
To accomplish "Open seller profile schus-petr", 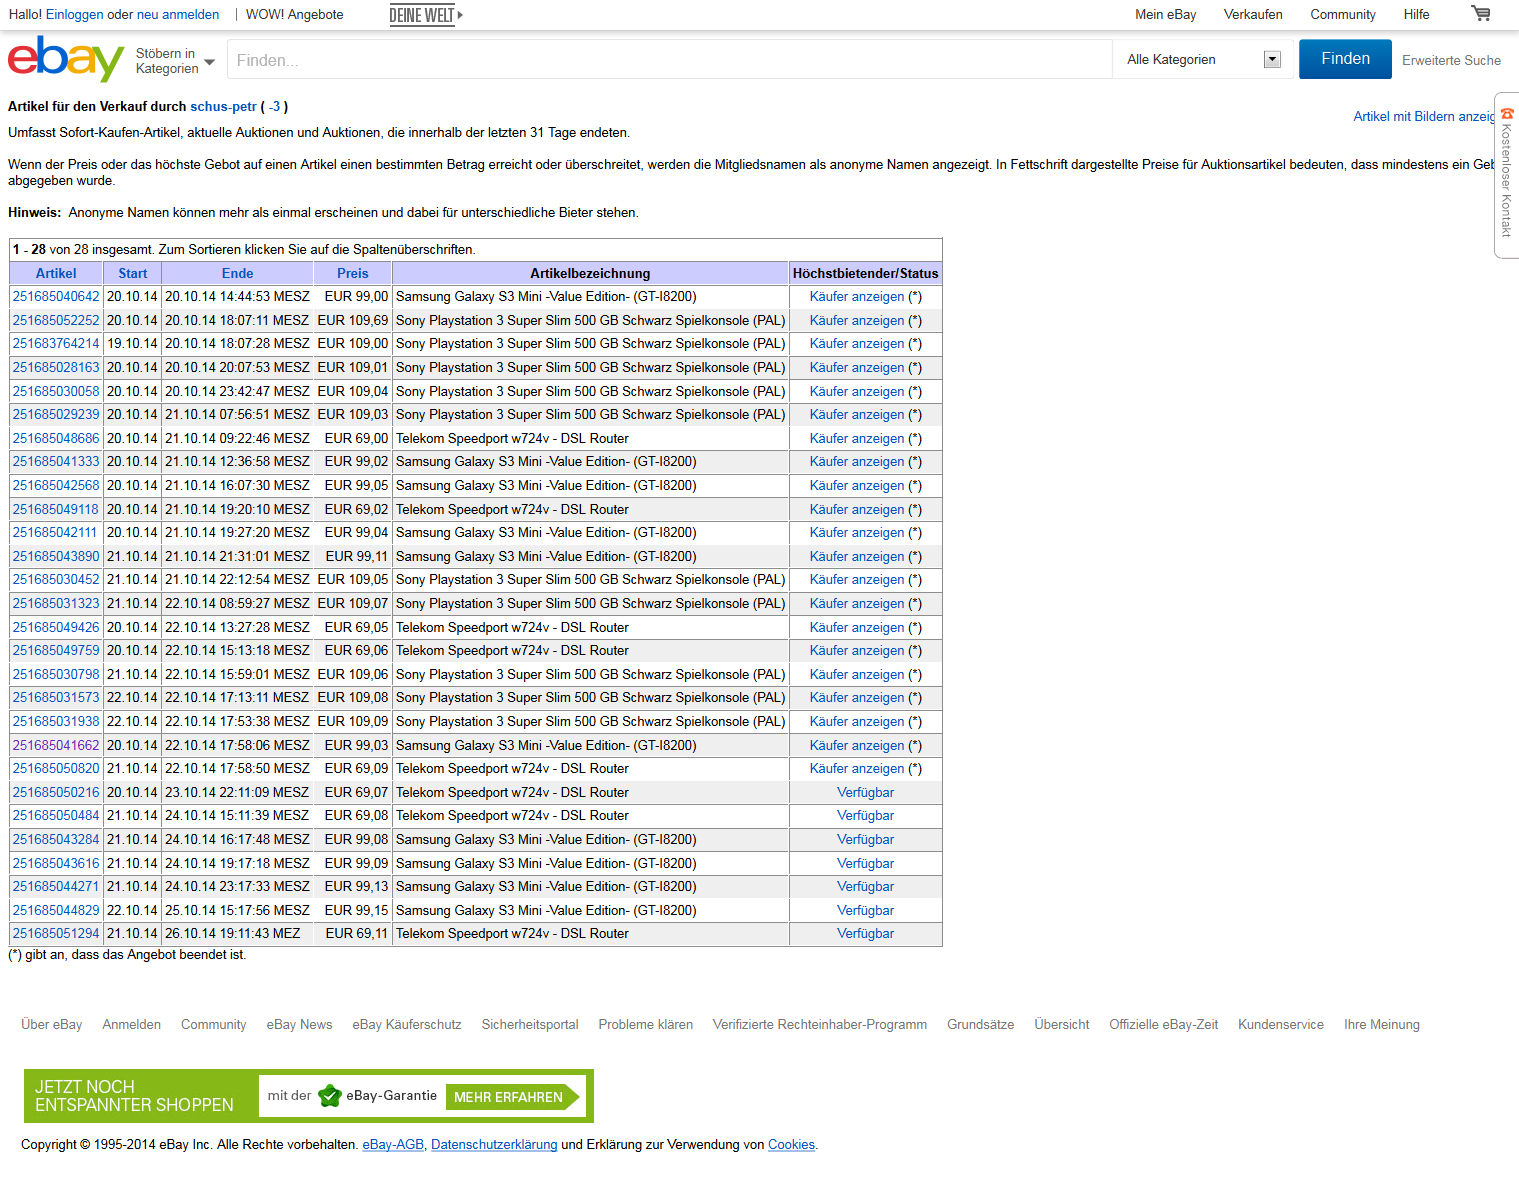I will pyautogui.click(x=224, y=107).
